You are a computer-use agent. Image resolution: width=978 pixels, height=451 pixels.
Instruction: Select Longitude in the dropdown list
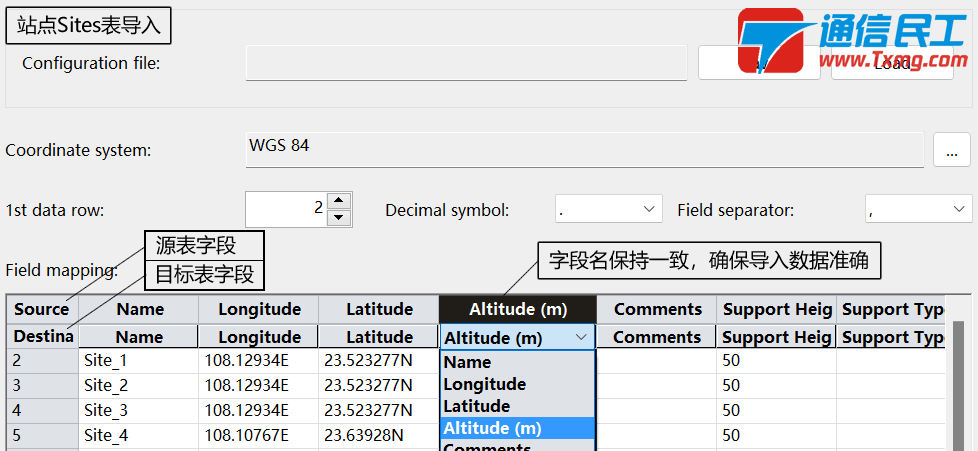(x=516, y=384)
